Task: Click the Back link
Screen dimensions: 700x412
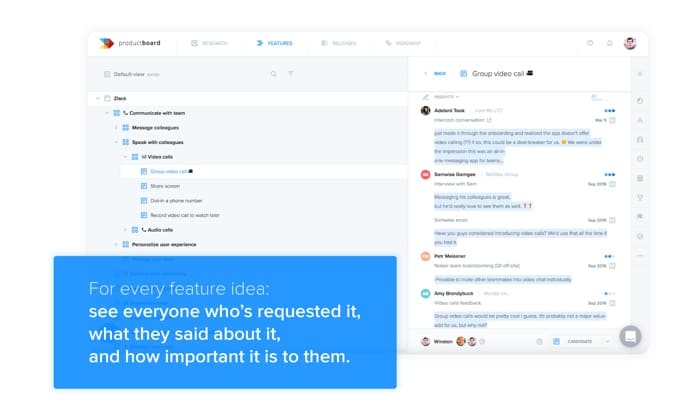Action: 436,73
